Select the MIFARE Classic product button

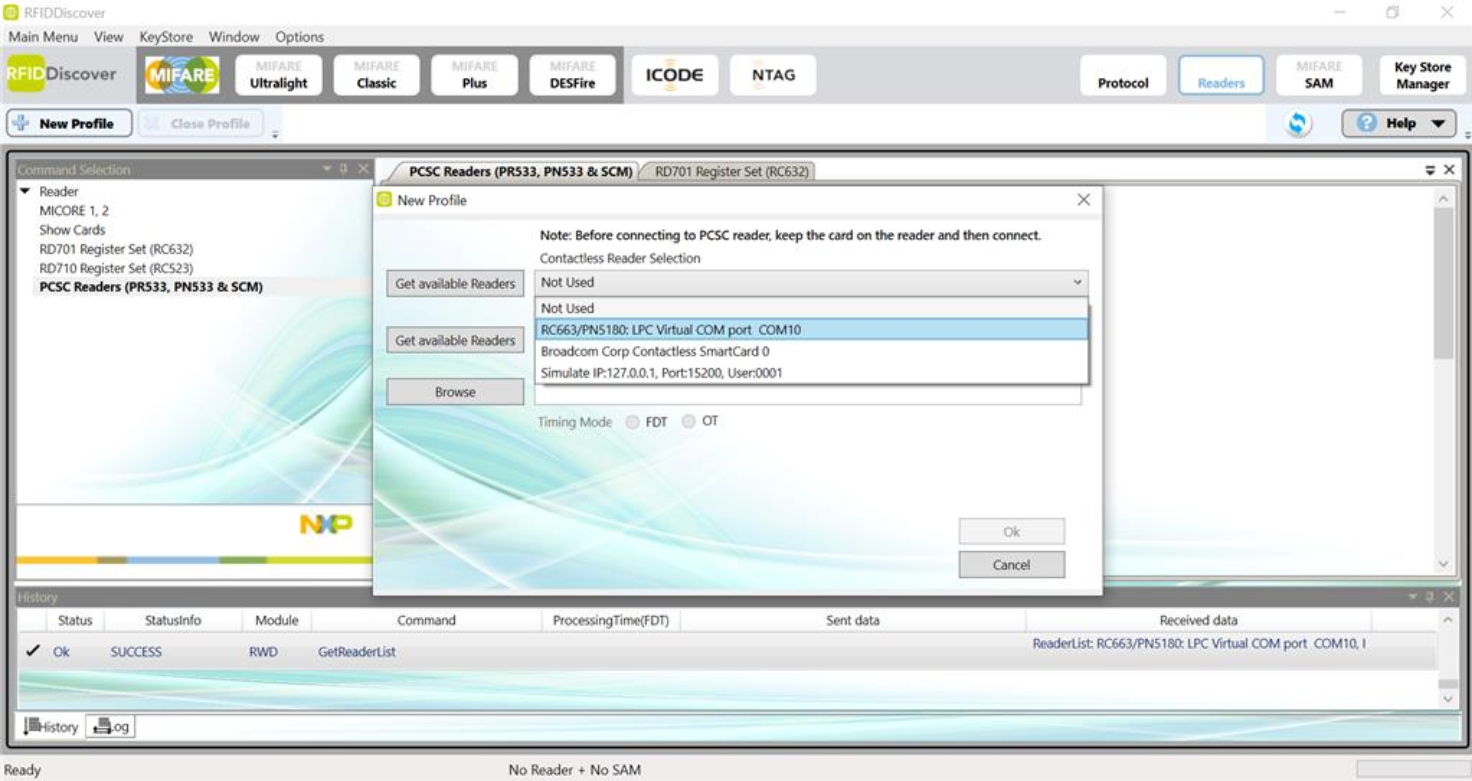[378, 74]
